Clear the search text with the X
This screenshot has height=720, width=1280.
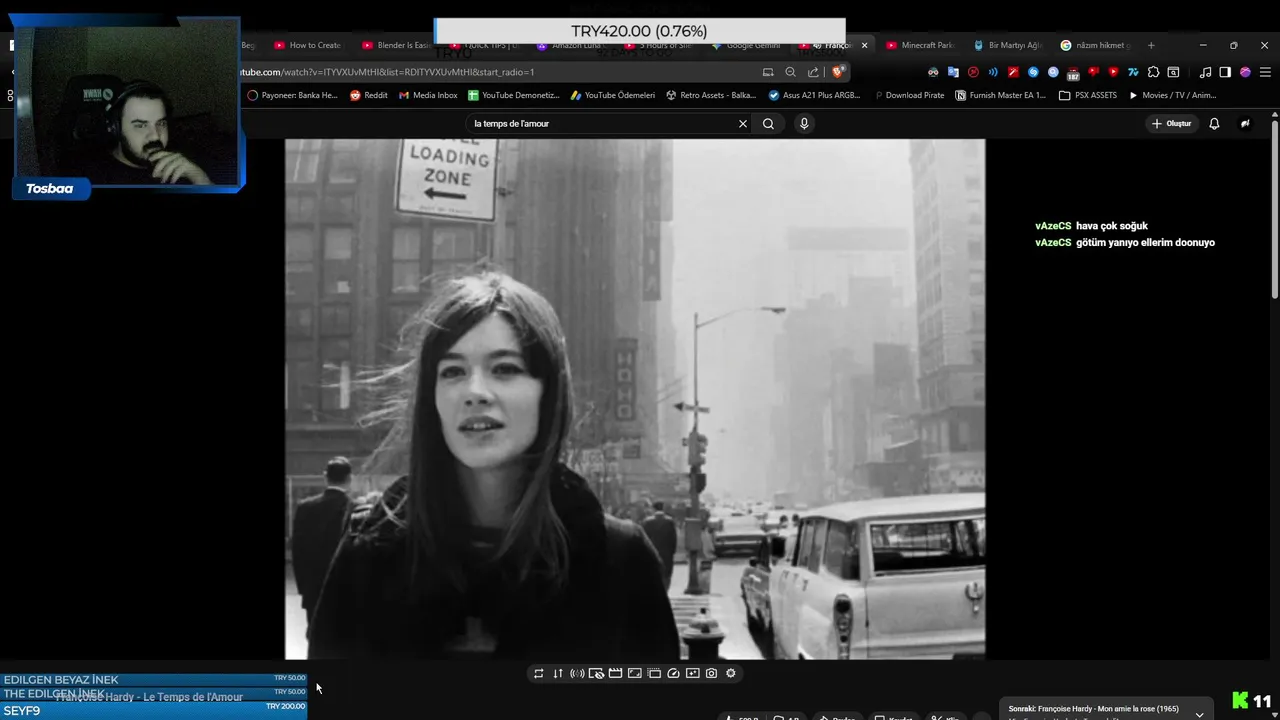pos(743,123)
